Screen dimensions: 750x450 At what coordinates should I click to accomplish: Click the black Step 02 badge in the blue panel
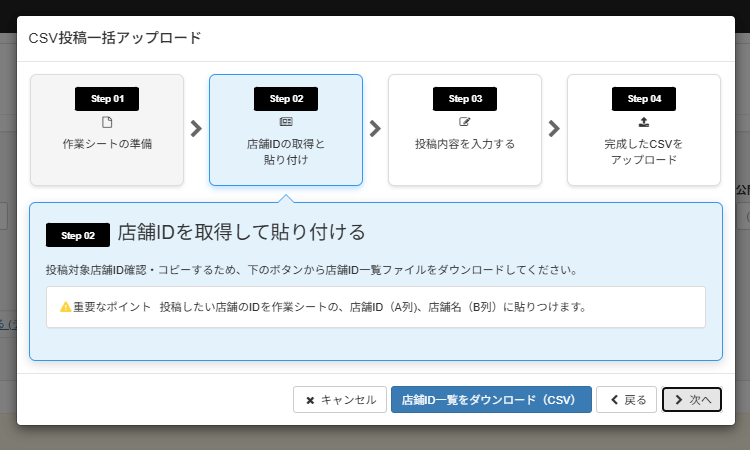(x=78, y=235)
